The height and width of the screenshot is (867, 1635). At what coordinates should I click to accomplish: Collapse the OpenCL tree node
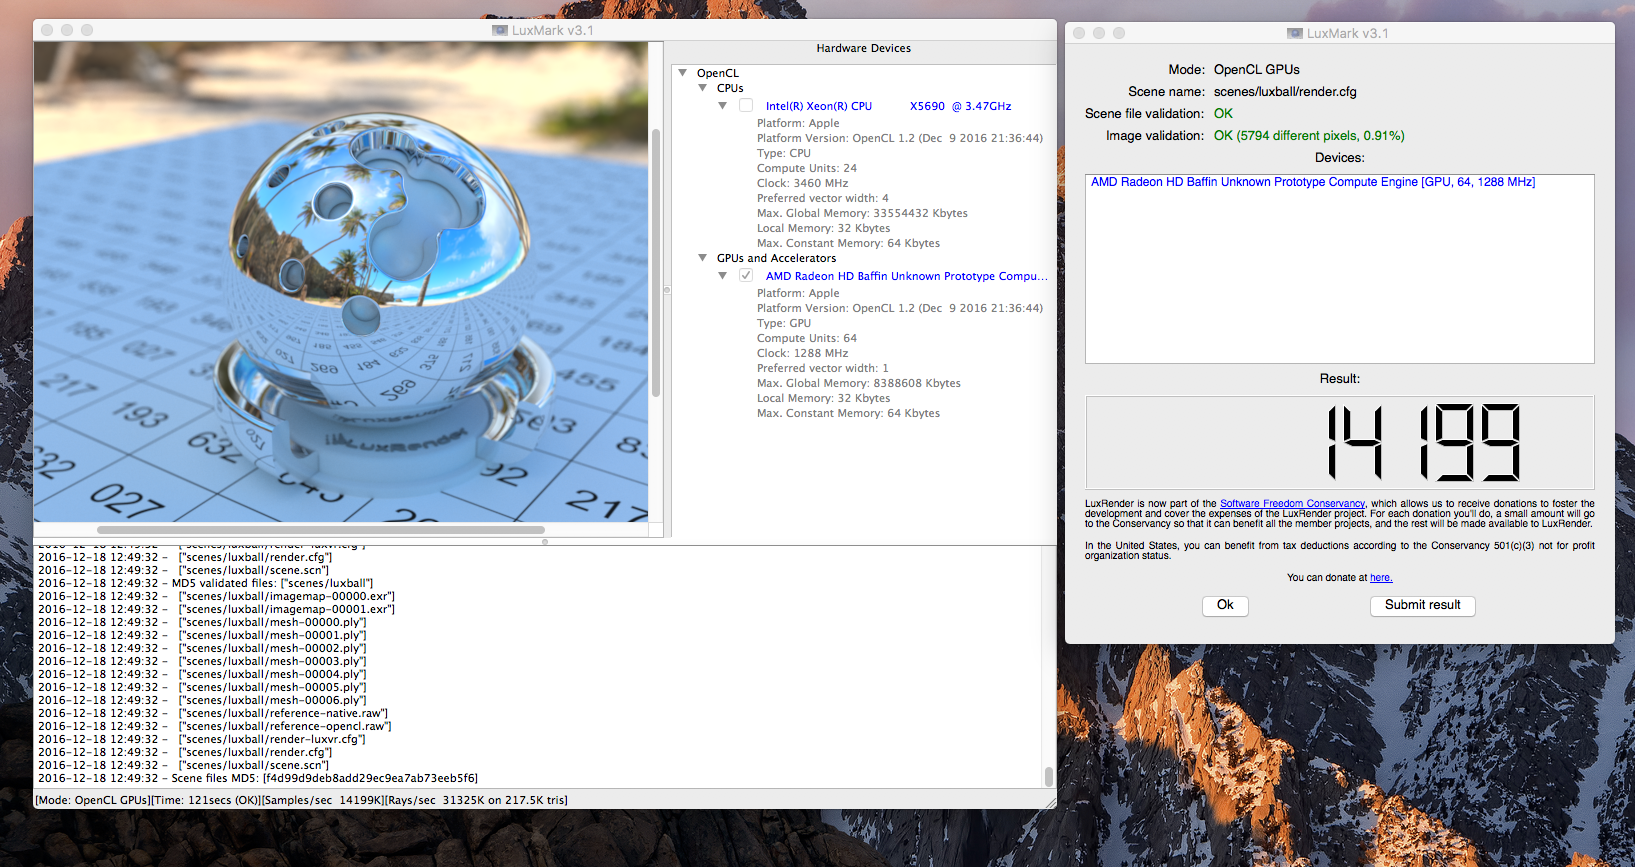pos(683,73)
